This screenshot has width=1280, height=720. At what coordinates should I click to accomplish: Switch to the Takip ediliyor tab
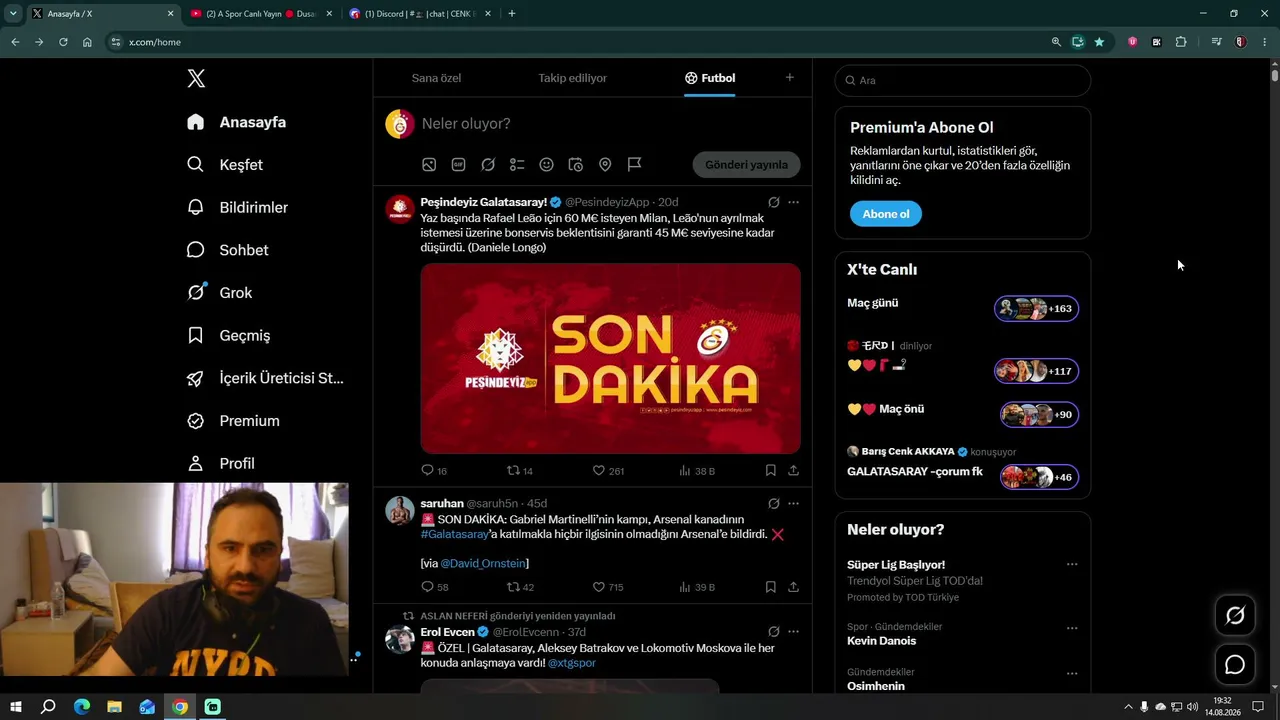coord(572,78)
